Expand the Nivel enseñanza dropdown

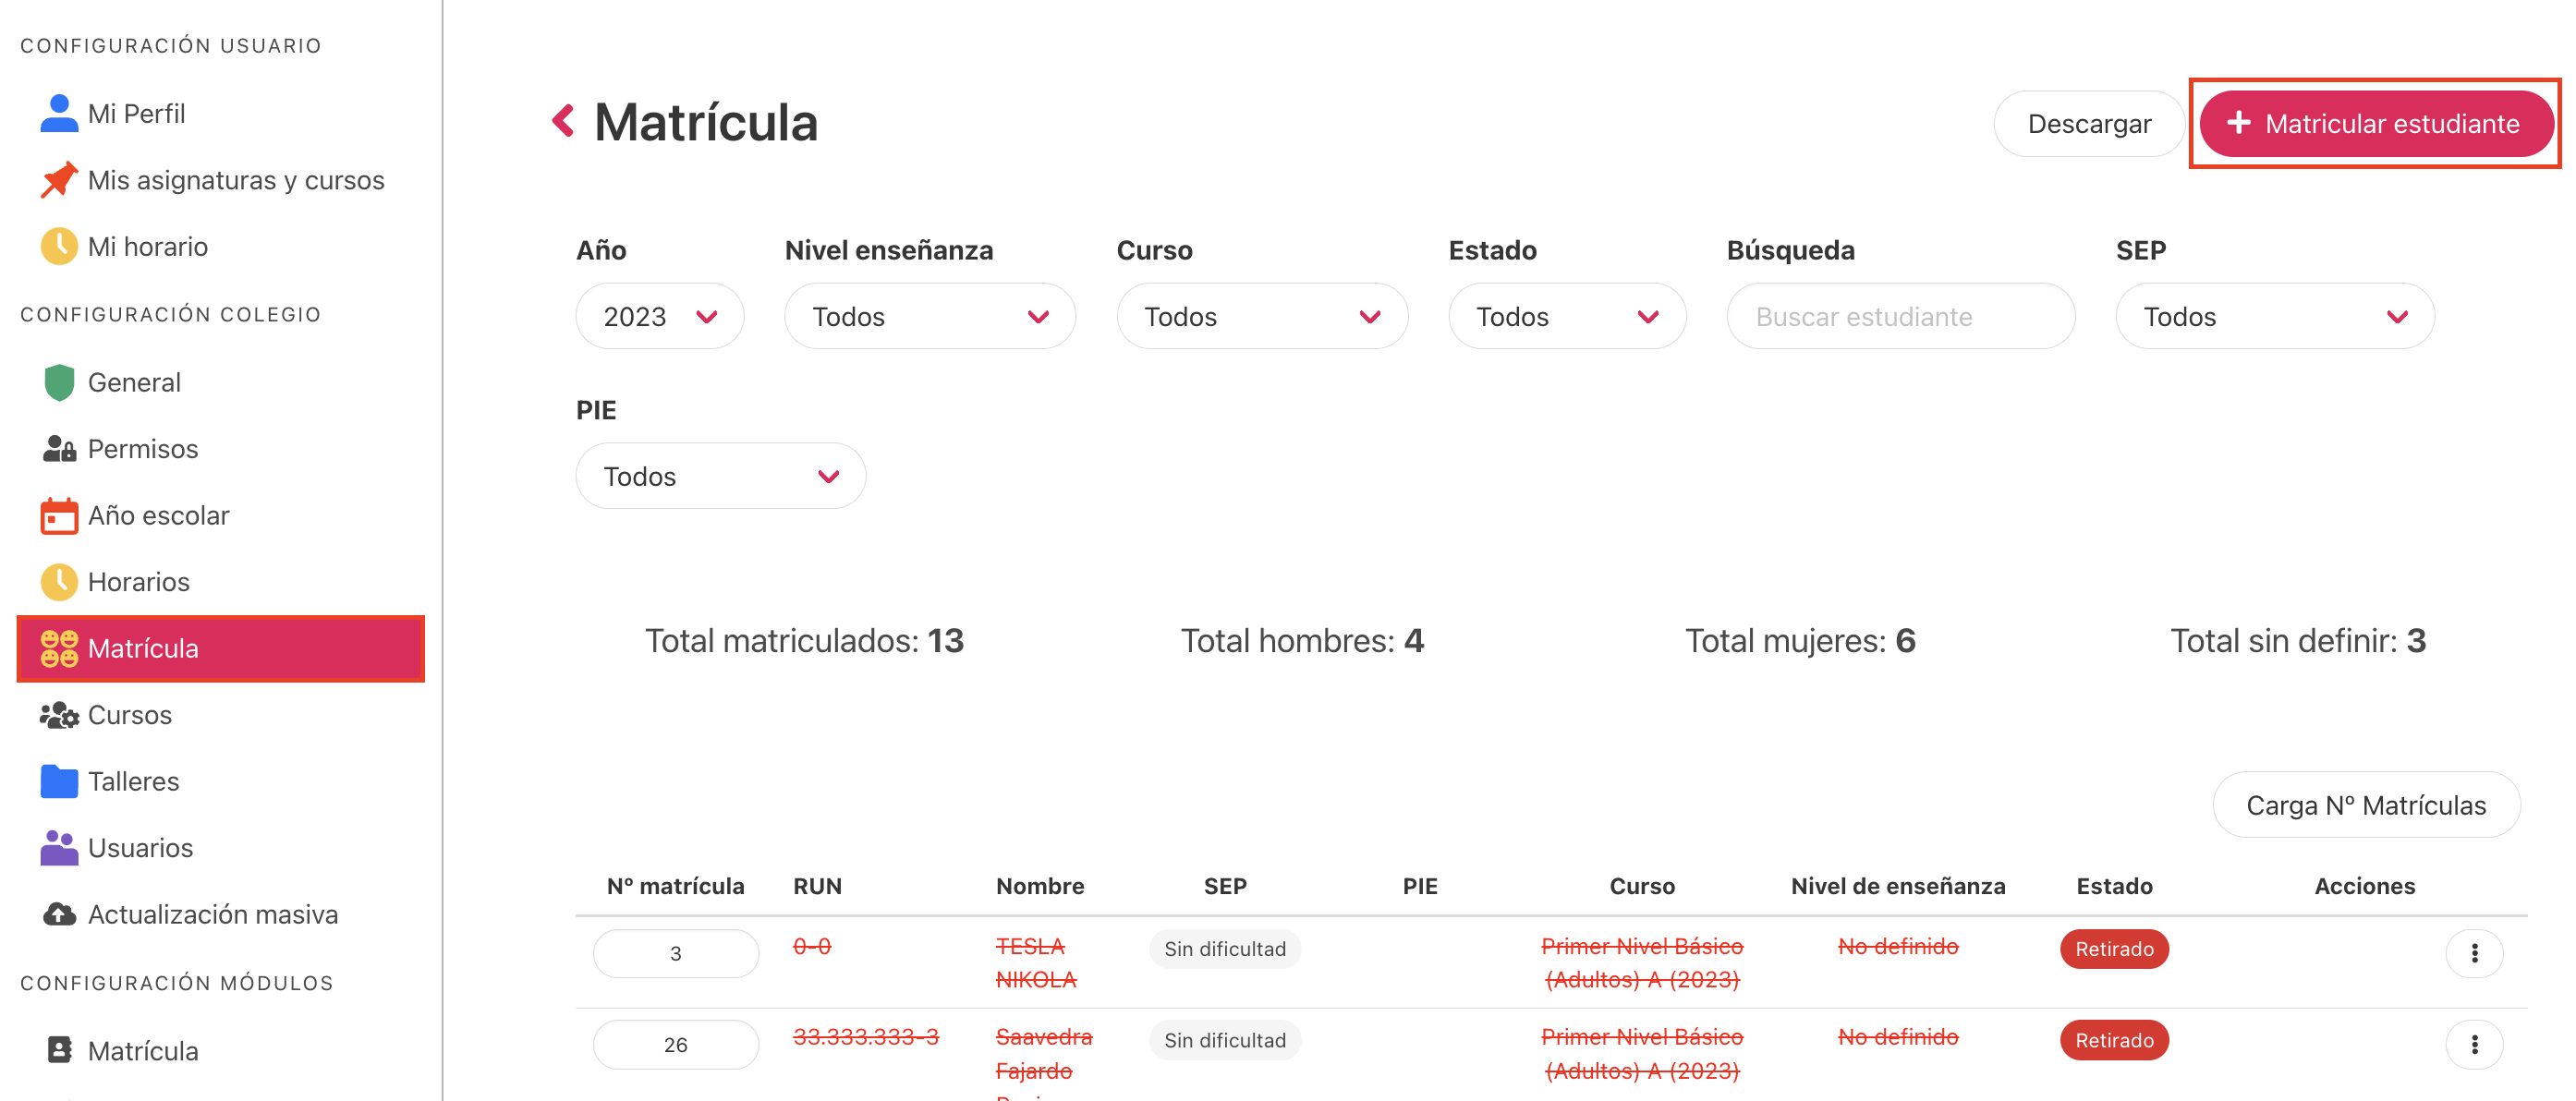[929, 316]
